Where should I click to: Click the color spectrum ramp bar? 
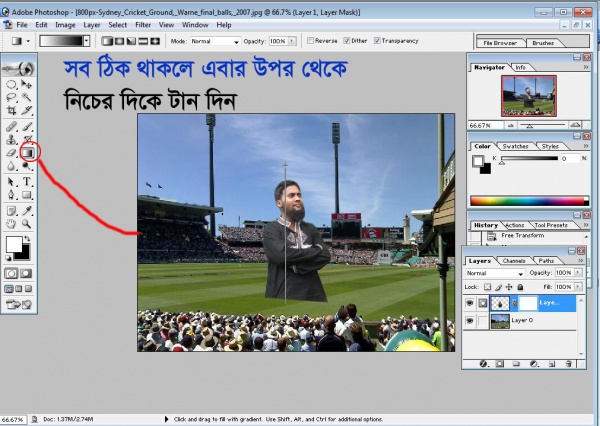click(529, 201)
